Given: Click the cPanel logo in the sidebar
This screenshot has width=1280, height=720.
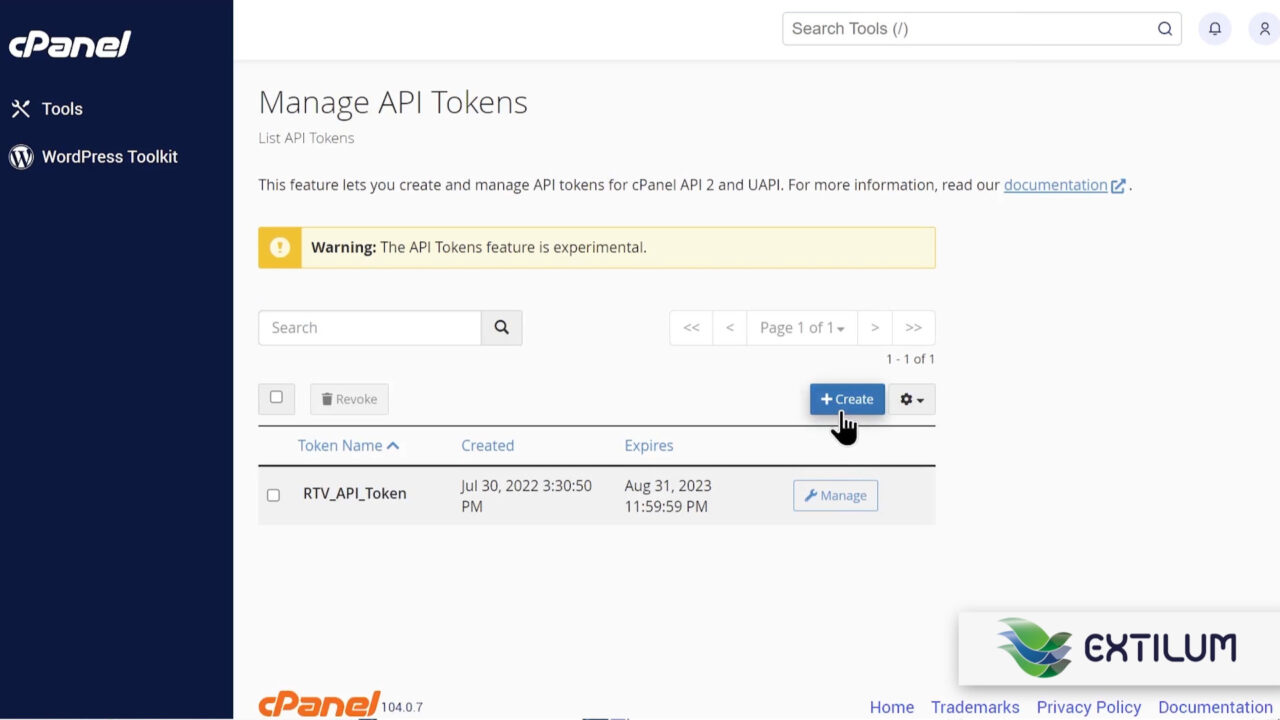Looking at the screenshot, I should [69, 44].
